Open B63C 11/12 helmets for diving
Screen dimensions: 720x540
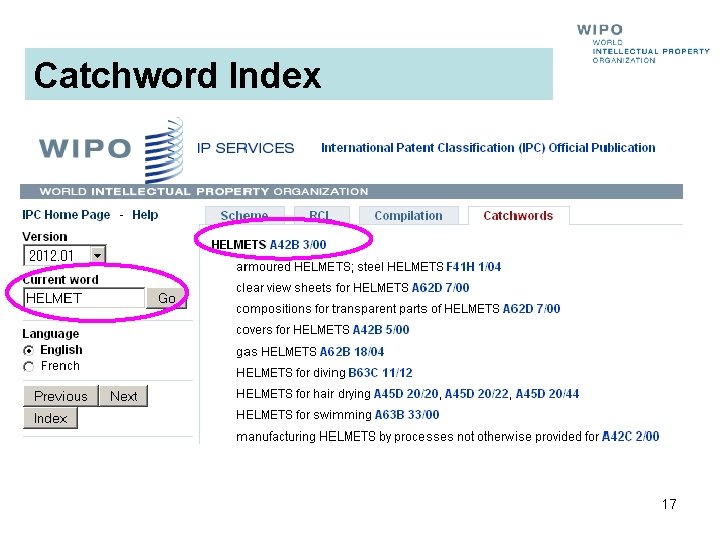pos(380,372)
